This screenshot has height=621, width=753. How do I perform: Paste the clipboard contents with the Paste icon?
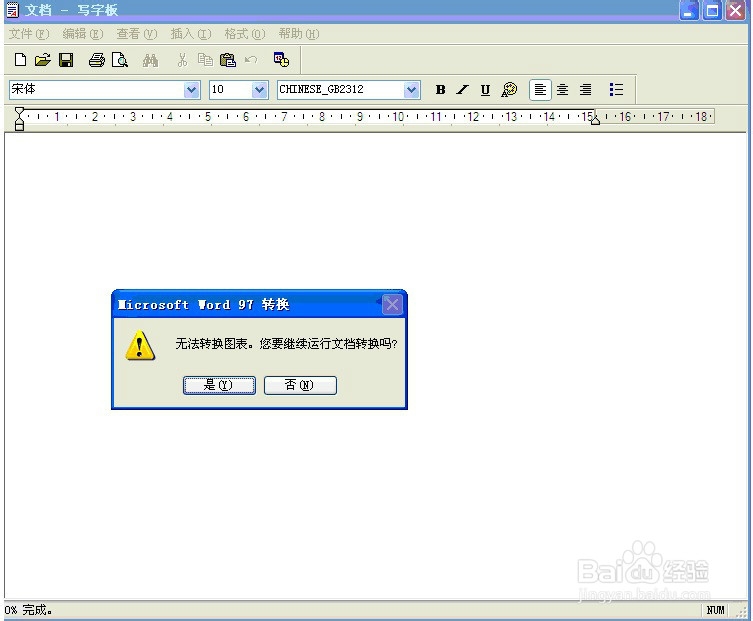[228, 60]
